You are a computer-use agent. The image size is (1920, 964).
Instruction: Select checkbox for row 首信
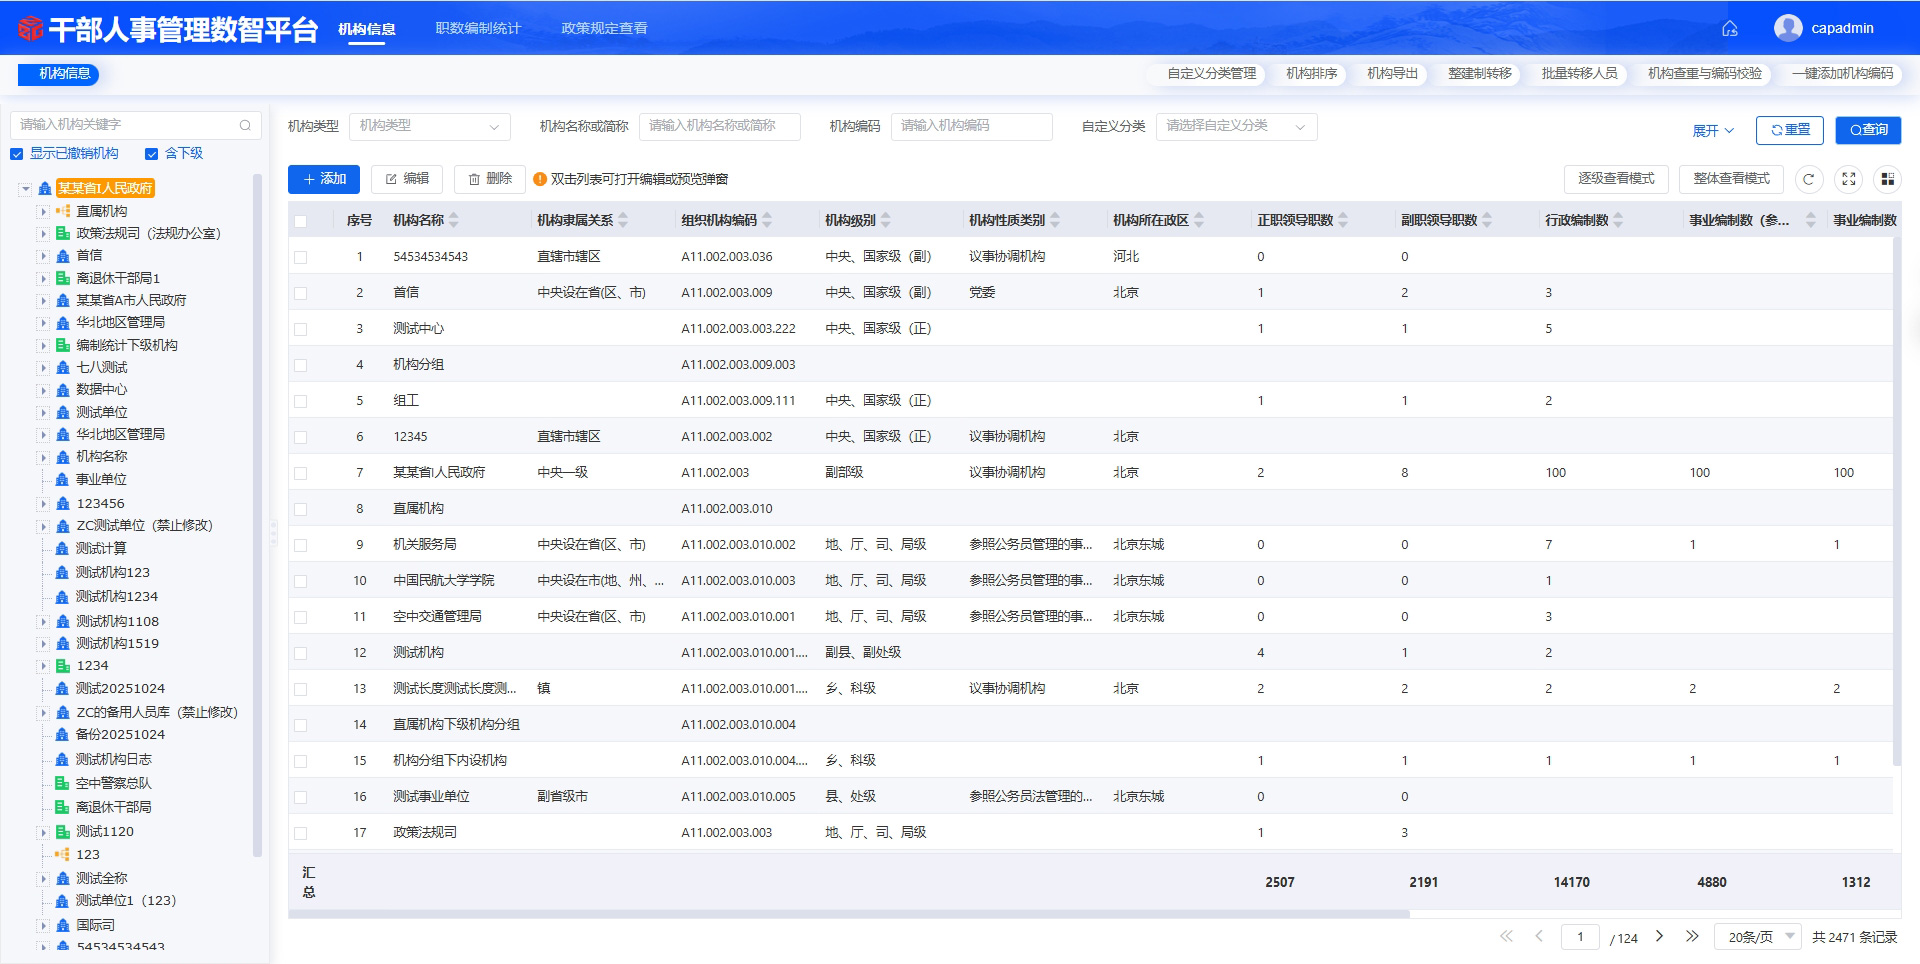[300, 293]
